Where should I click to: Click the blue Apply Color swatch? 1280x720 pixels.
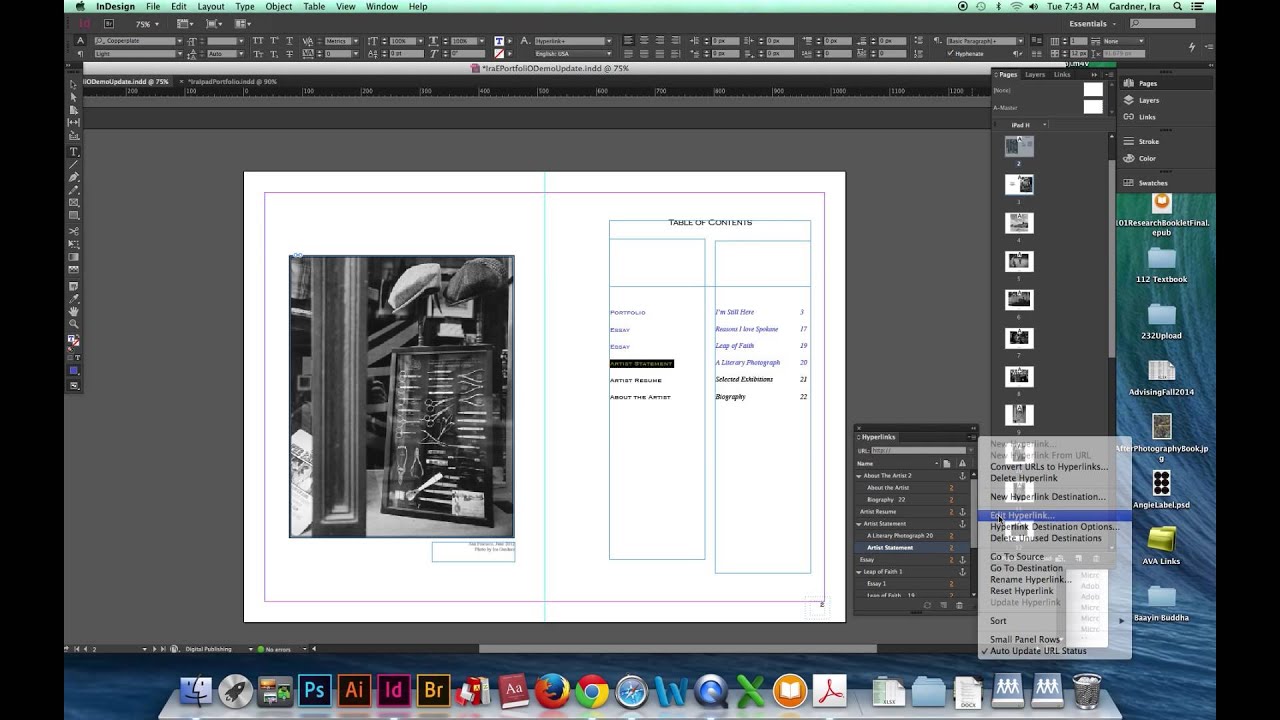pyautogui.click(x=74, y=371)
